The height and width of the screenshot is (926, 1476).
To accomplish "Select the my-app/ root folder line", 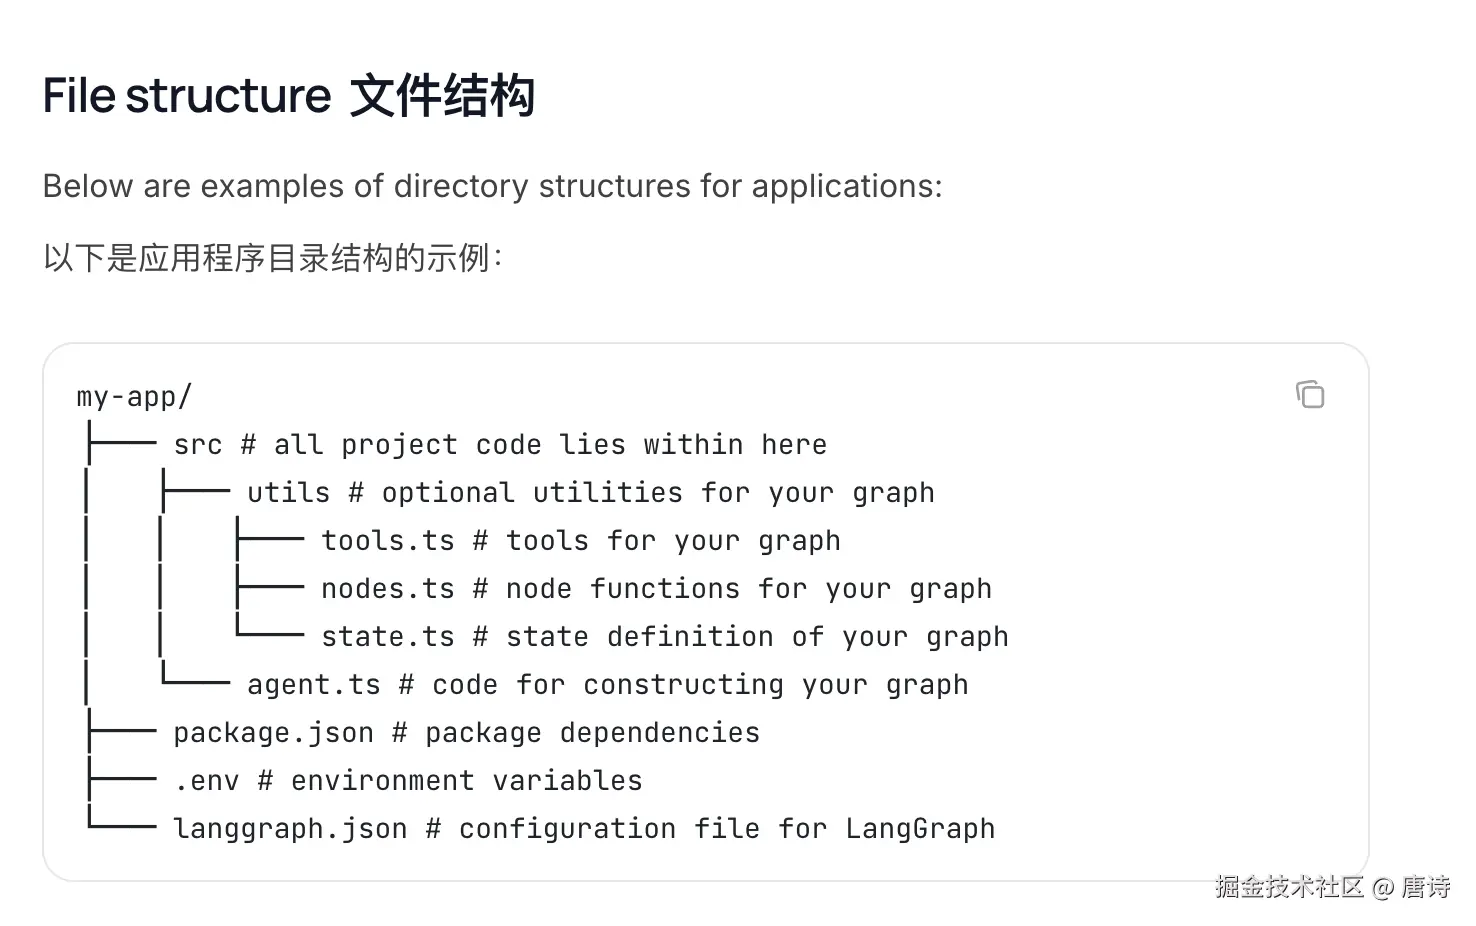I will coord(134,397).
